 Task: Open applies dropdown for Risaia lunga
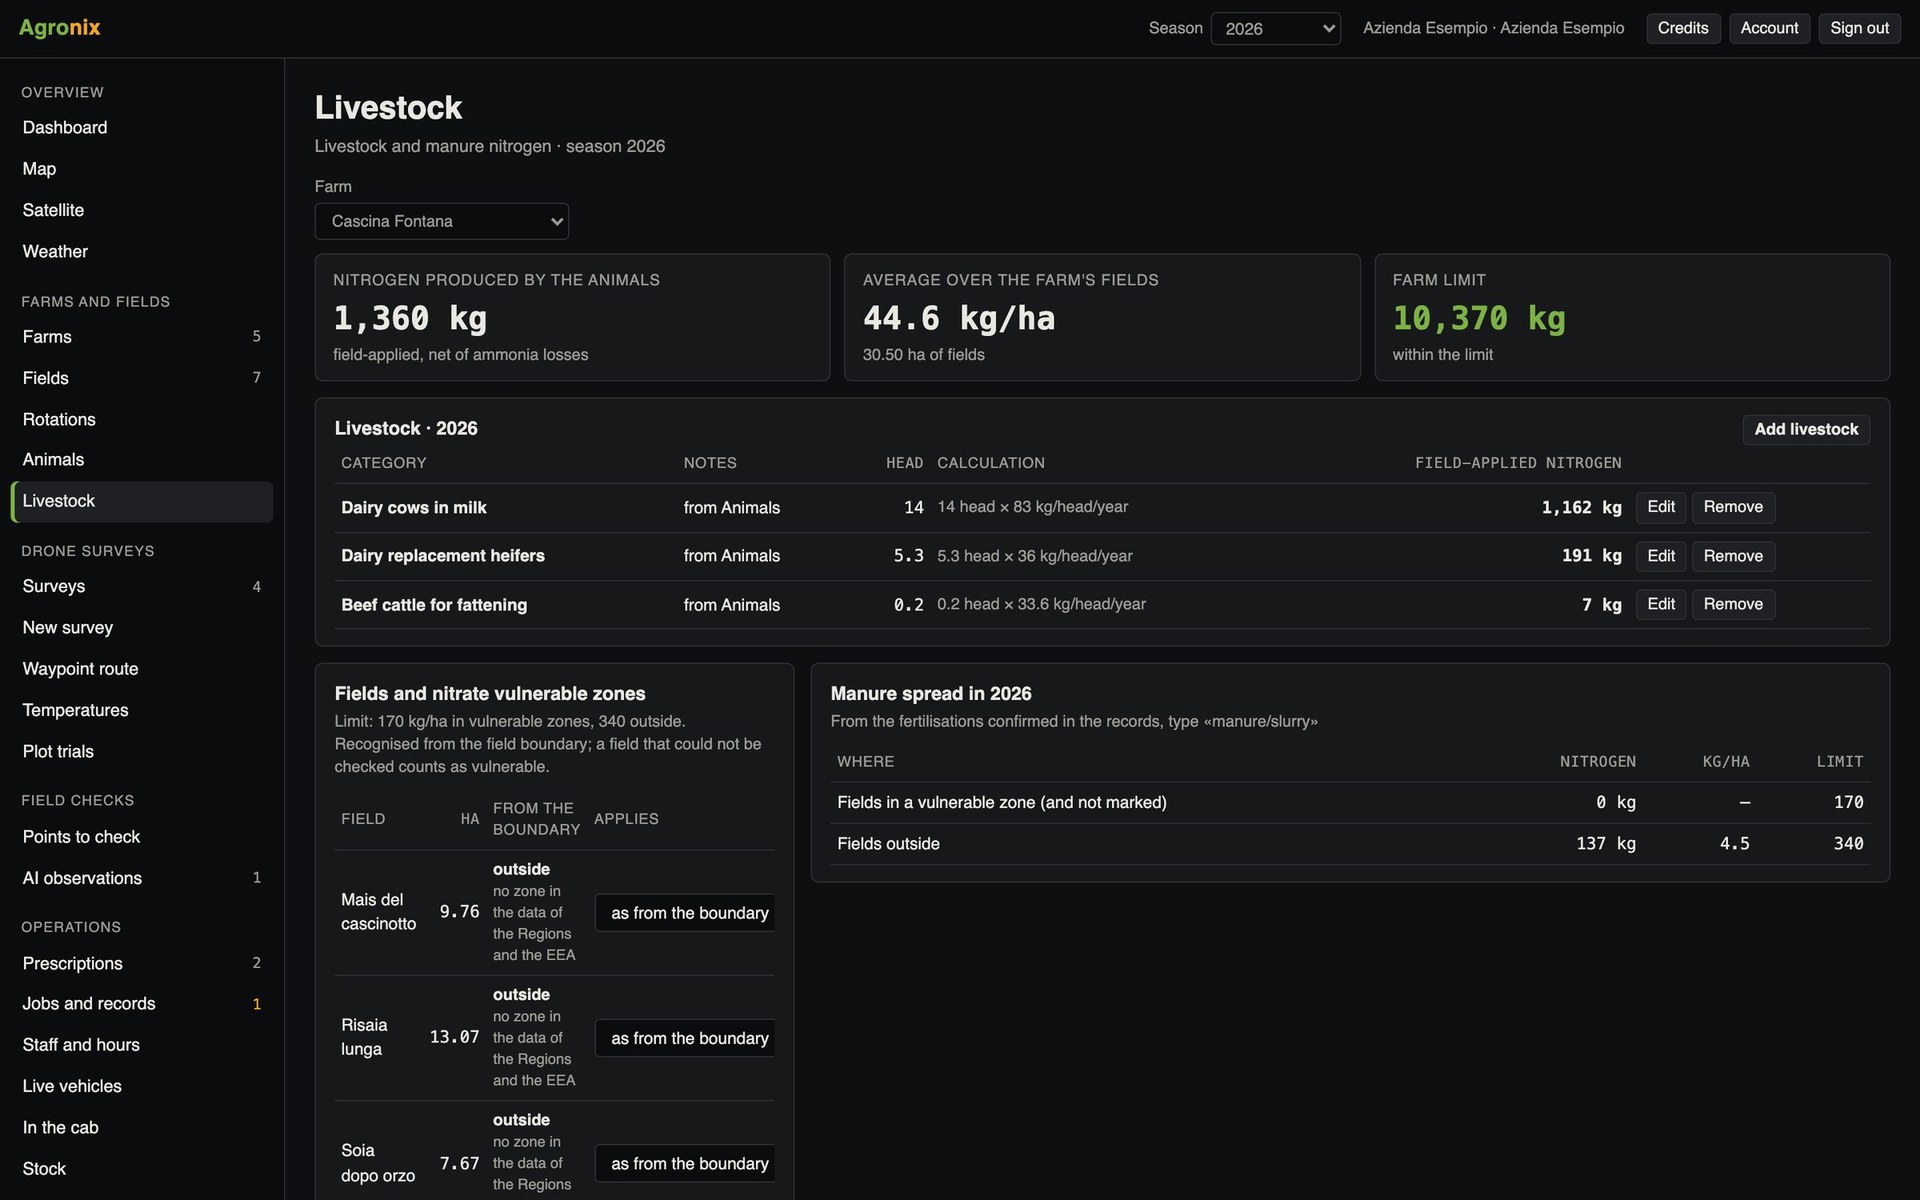tap(685, 1038)
